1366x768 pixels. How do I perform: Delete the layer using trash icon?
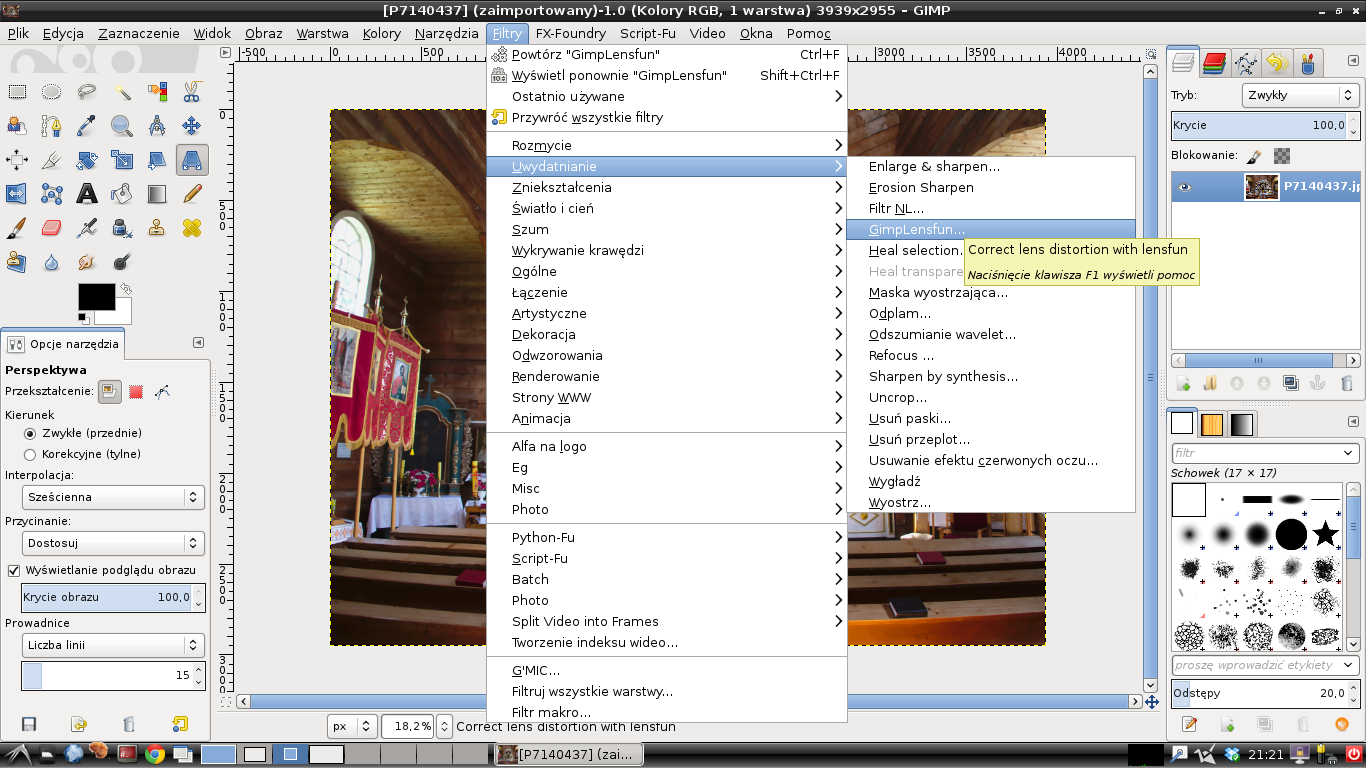[1346, 383]
